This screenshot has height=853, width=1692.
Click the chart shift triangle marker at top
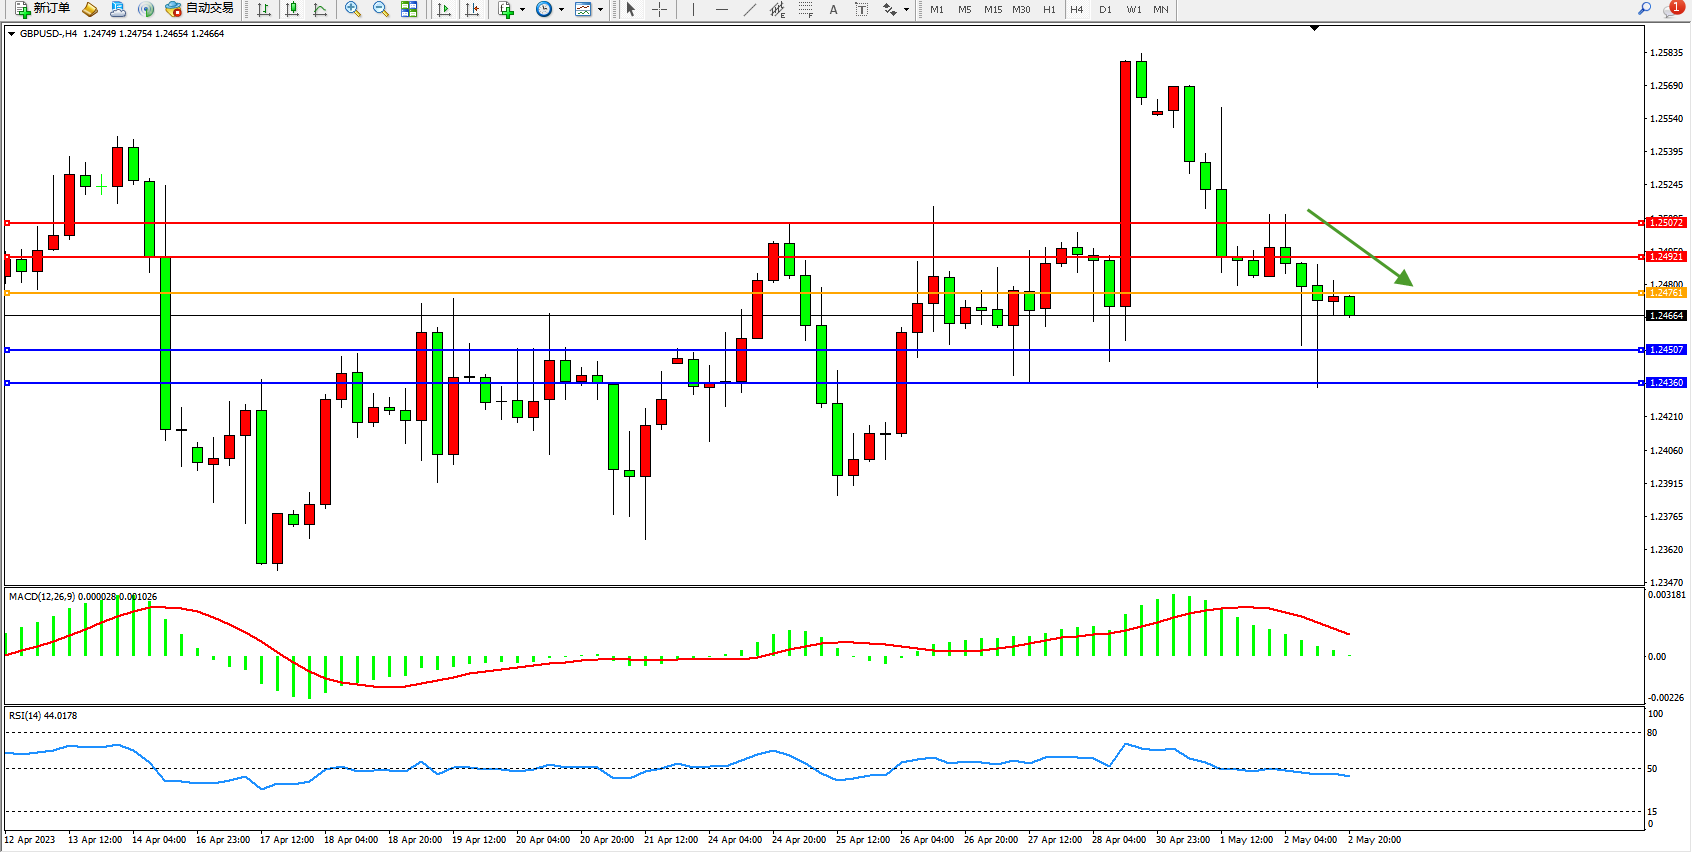coord(1314,29)
